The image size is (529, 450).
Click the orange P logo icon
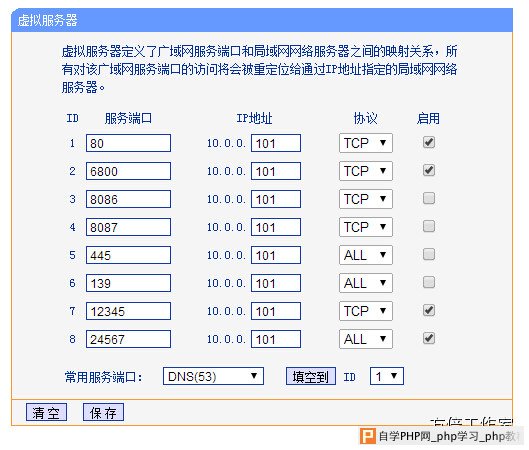pyautogui.click(x=368, y=436)
